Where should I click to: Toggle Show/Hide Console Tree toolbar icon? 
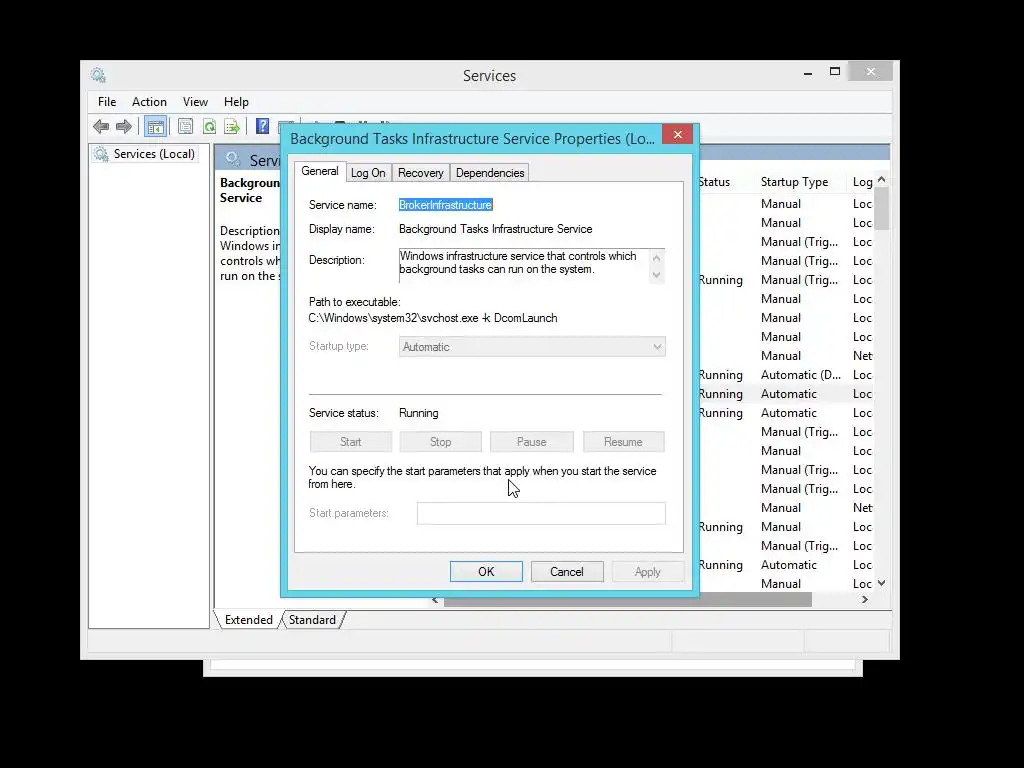tap(155, 127)
